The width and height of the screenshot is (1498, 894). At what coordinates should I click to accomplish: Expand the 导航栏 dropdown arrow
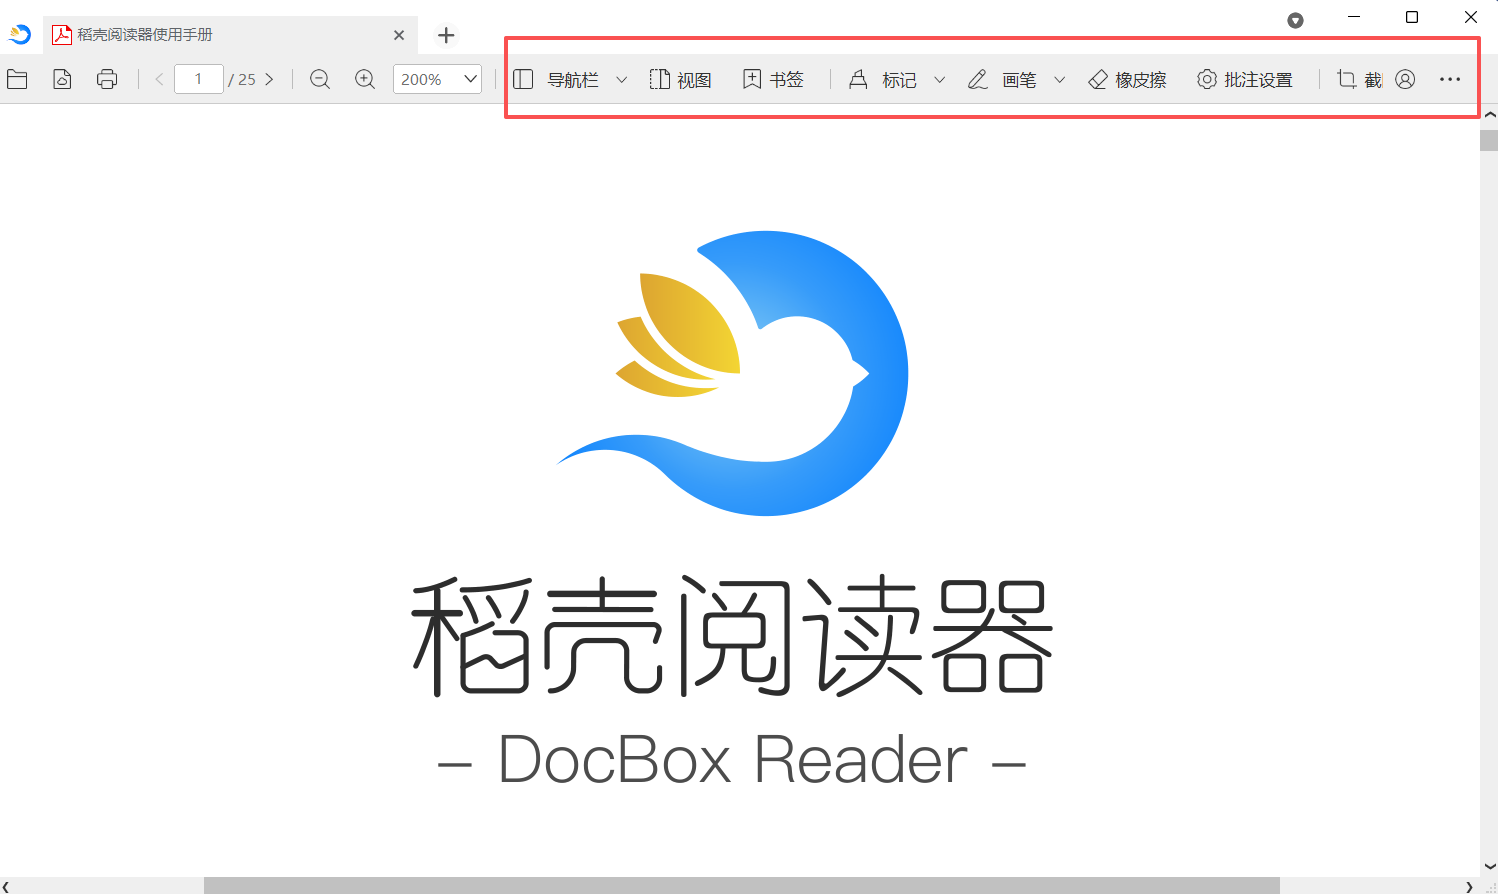pos(621,80)
